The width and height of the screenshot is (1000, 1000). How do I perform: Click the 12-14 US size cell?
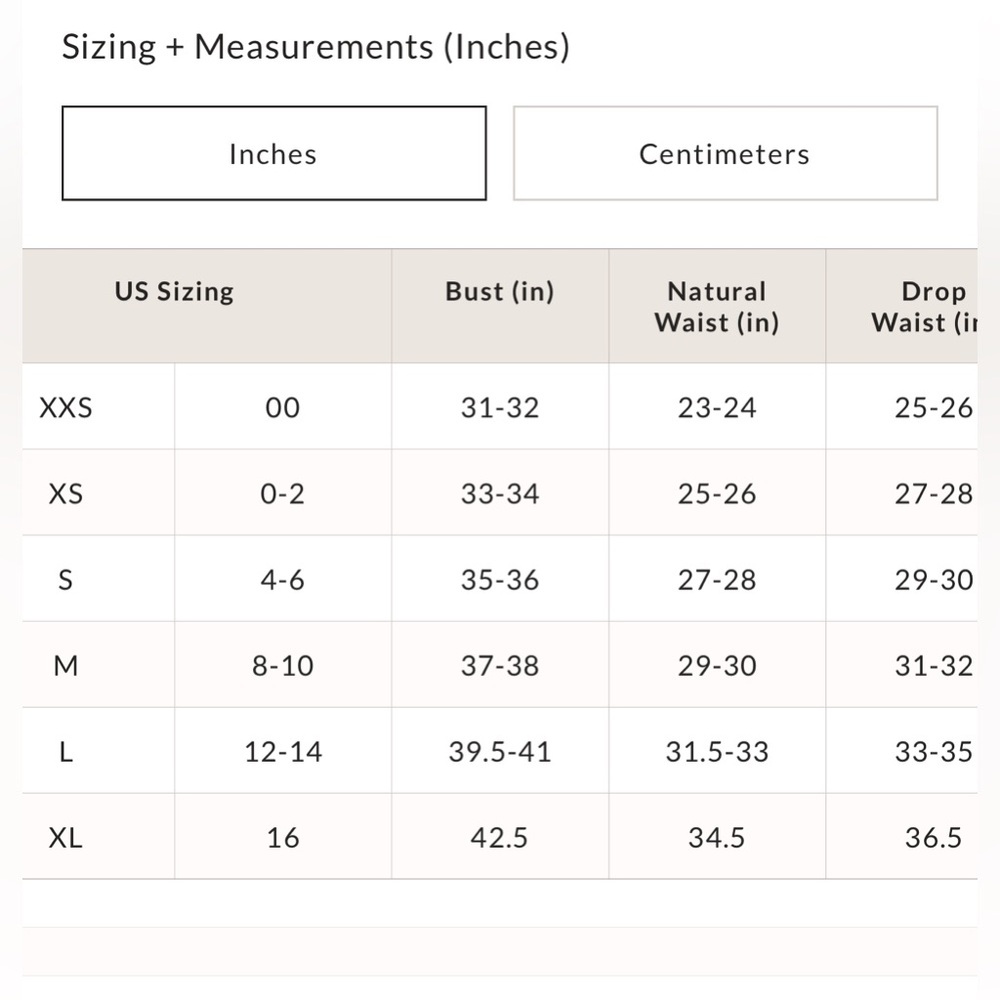pos(283,752)
